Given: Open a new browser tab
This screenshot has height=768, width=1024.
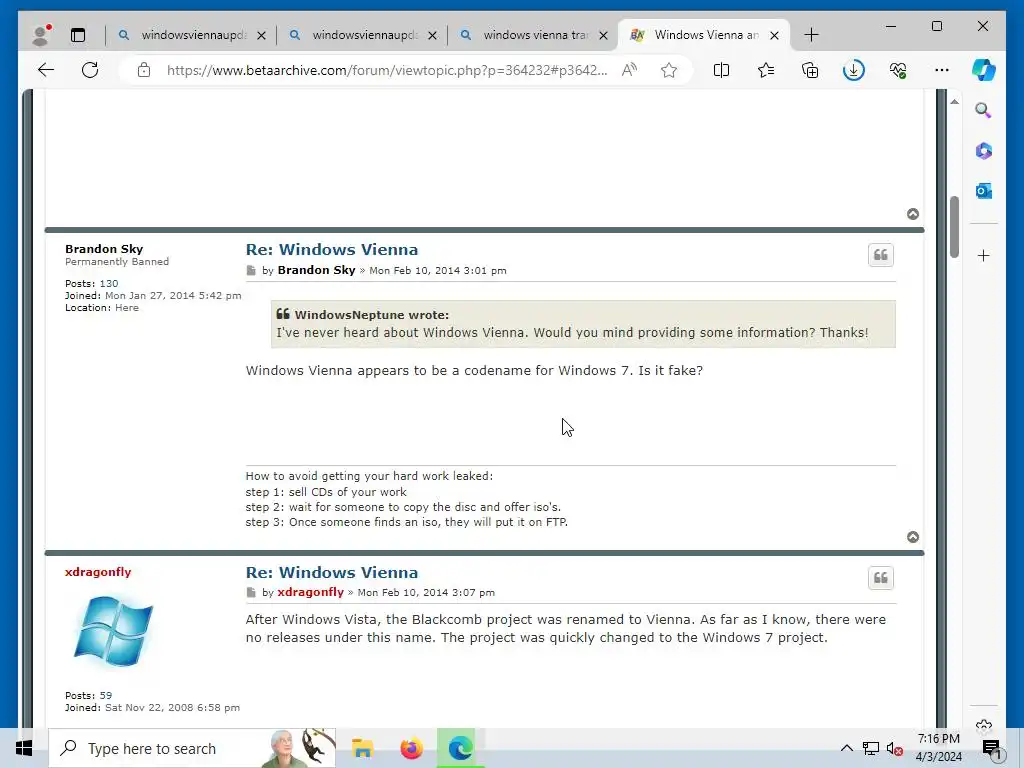Looking at the screenshot, I should click(811, 35).
